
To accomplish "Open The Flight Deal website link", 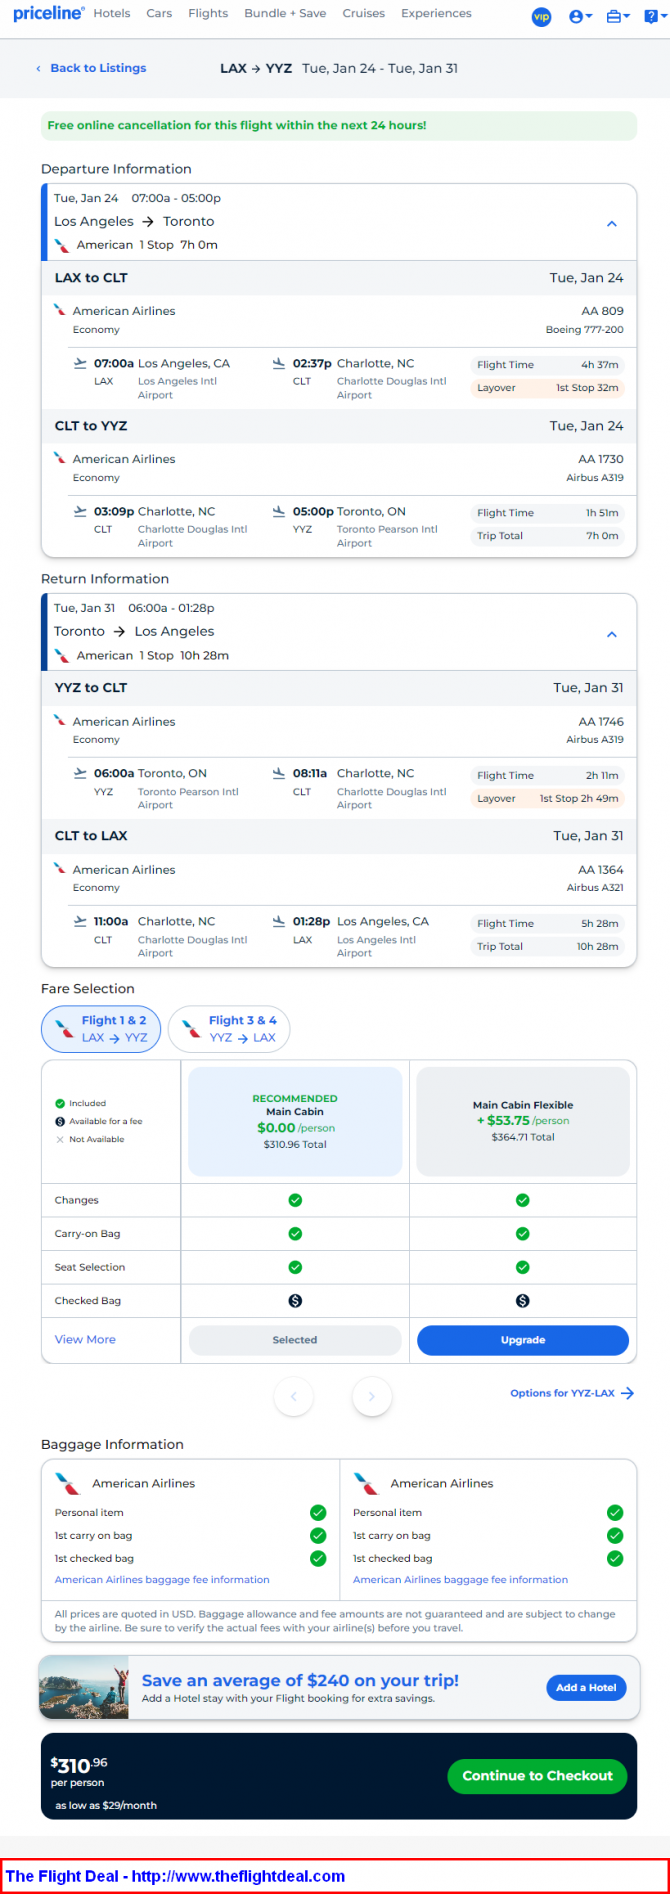I will pyautogui.click(x=238, y=1876).
